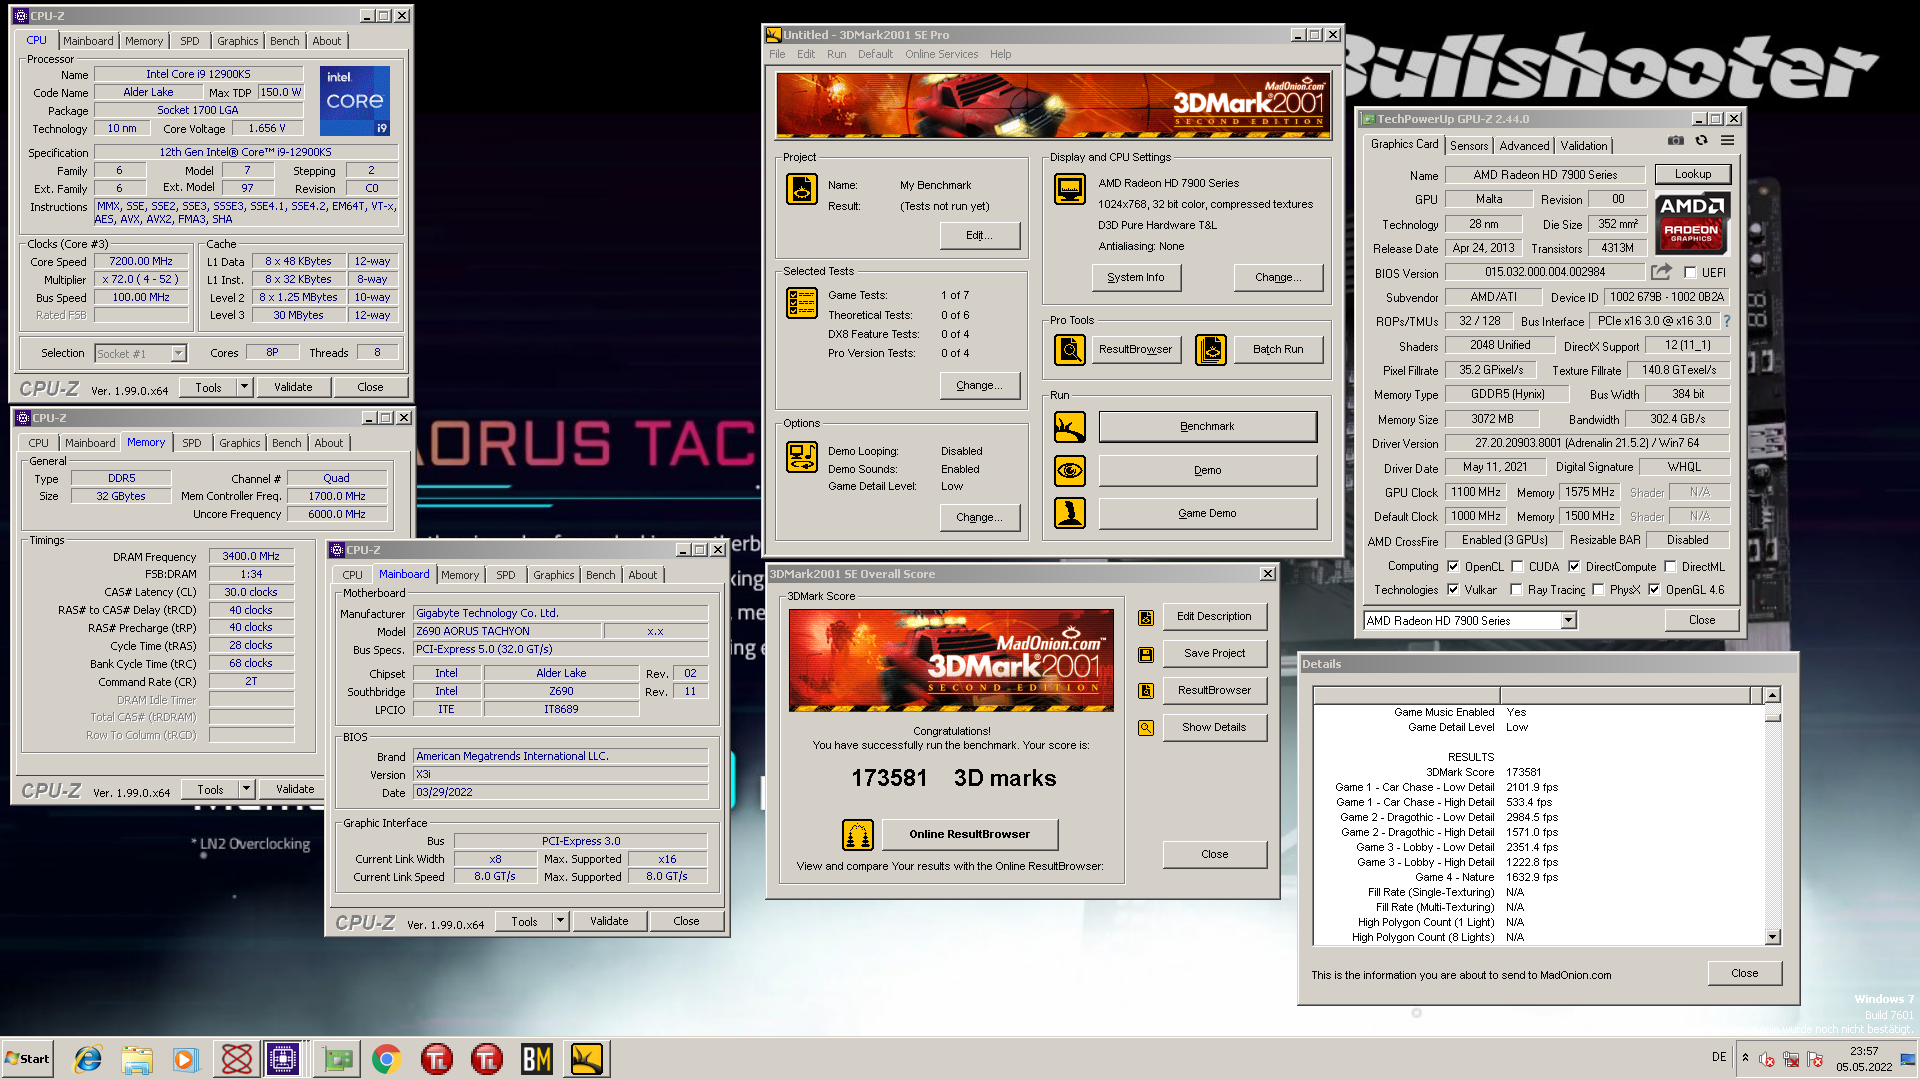Viewport: 1920px width, 1080px height.
Task: Click scroll down arrow in Details list
Action: pos(1772,937)
